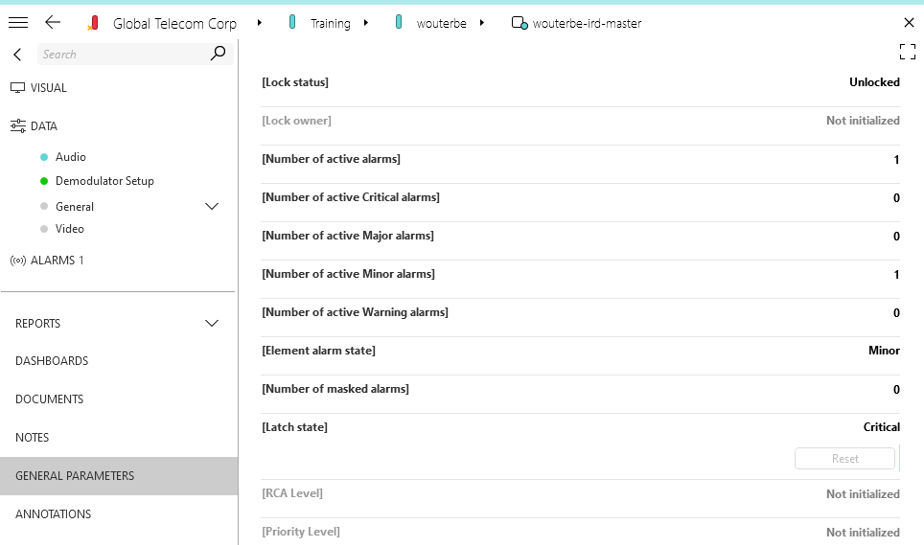Image resolution: width=924 pixels, height=545 pixels.
Task: Click the wouterbe-ird-master element icon
Action: click(x=519, y=23)
